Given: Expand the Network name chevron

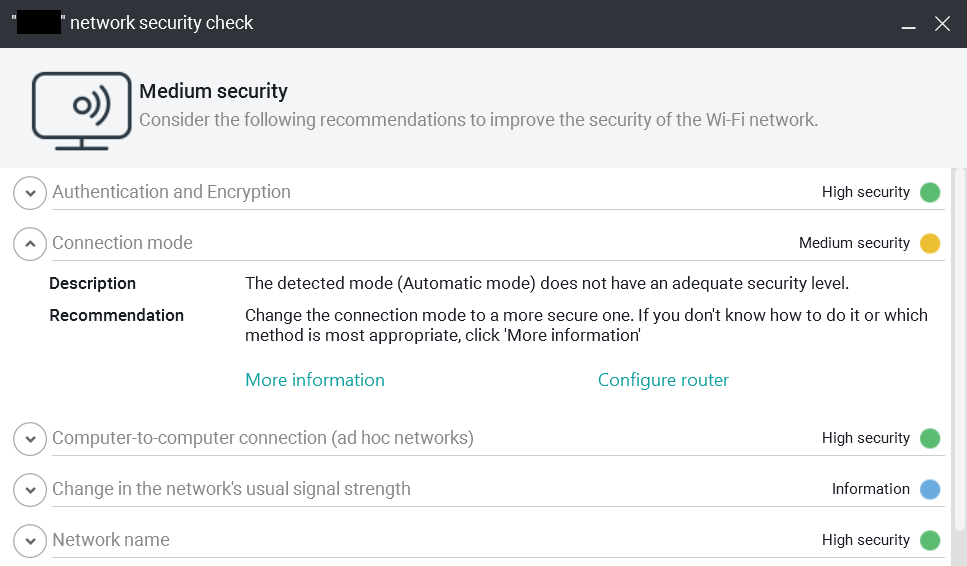Looking at the screenshot, I should coord(30,540).
